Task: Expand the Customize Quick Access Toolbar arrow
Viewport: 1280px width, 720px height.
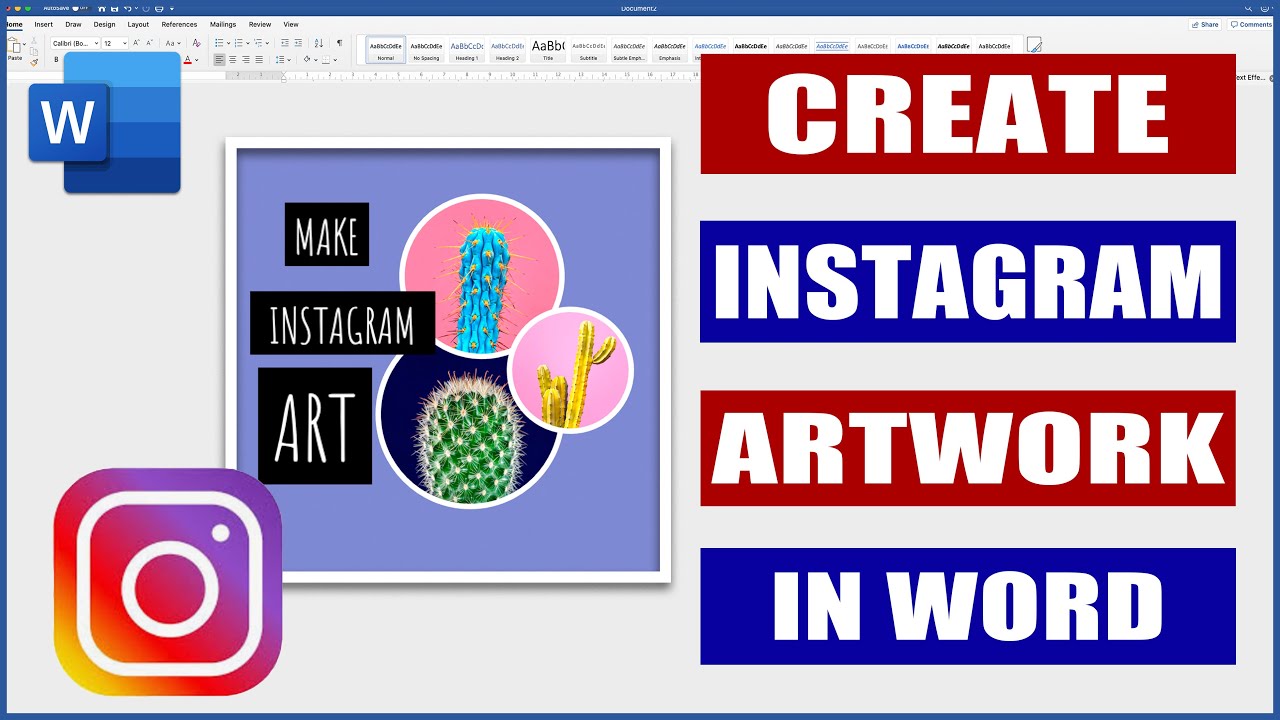Action: [172, 9]
